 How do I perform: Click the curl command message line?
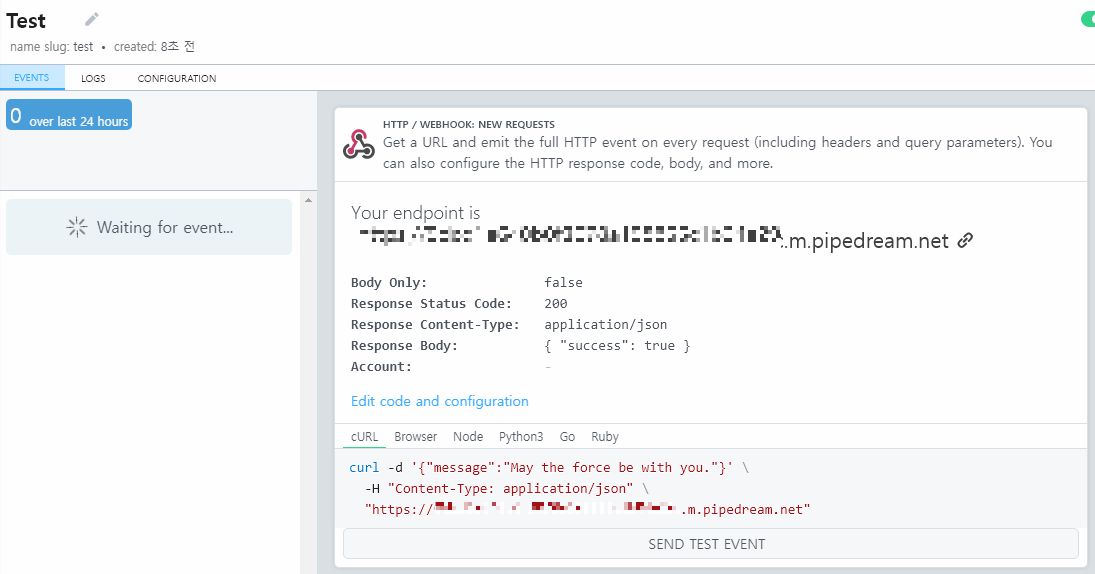pos(549,468)
